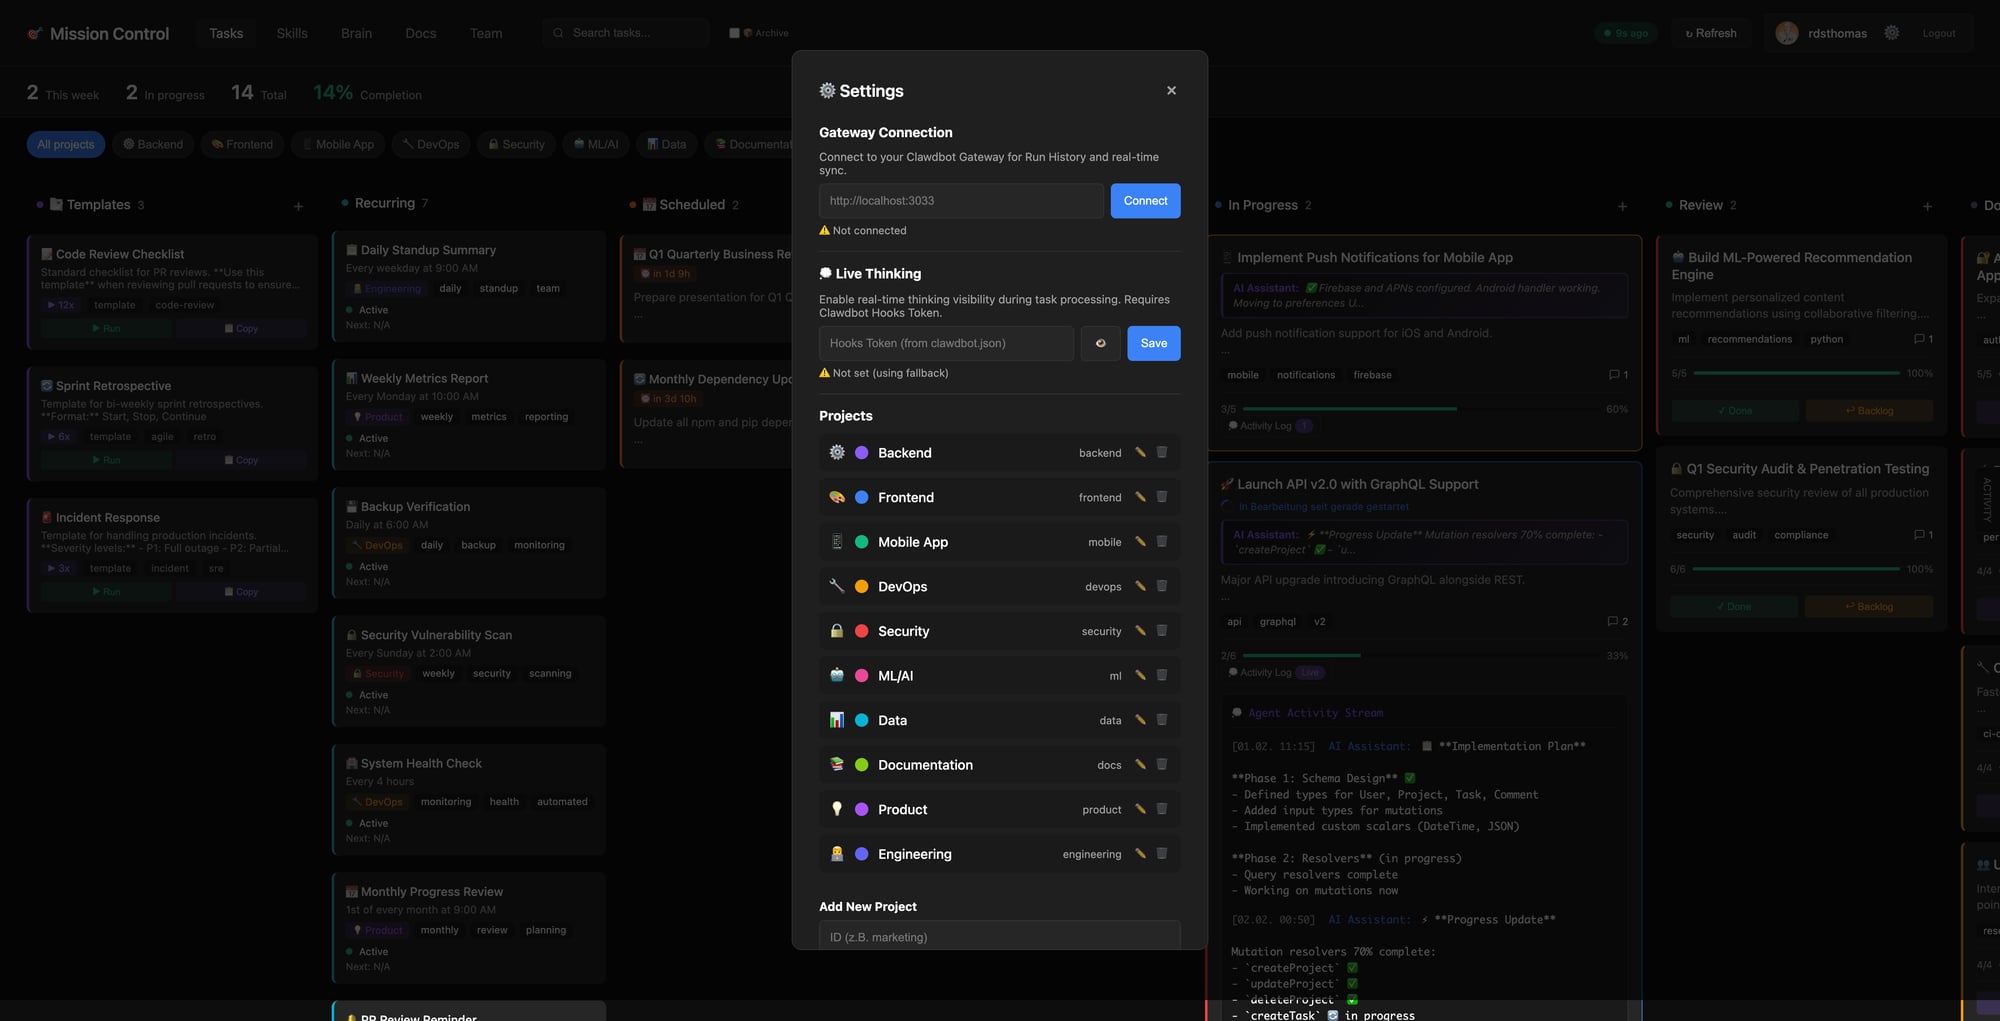Click the rdsthomas user avatar

click(1787, 33)
